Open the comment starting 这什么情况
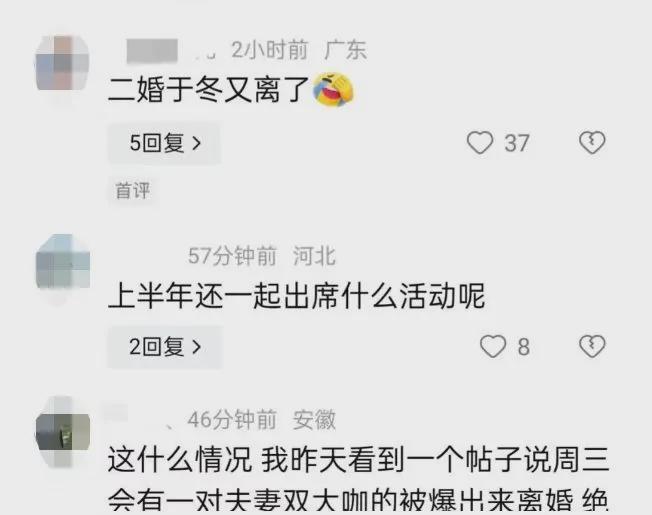Viewport: 652px width, 515px height. coord(358,479)
